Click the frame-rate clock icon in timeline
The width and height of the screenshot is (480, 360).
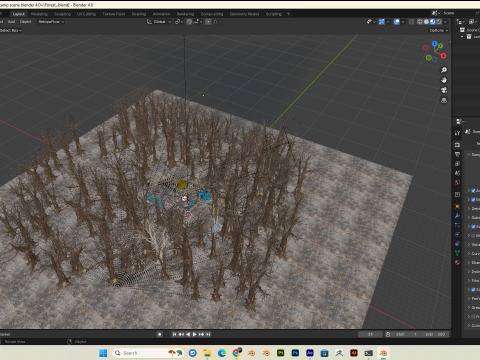pos(388,334)
